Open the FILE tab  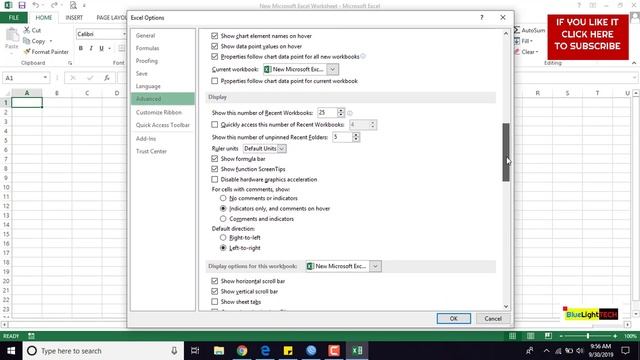[x=14, y=18]
